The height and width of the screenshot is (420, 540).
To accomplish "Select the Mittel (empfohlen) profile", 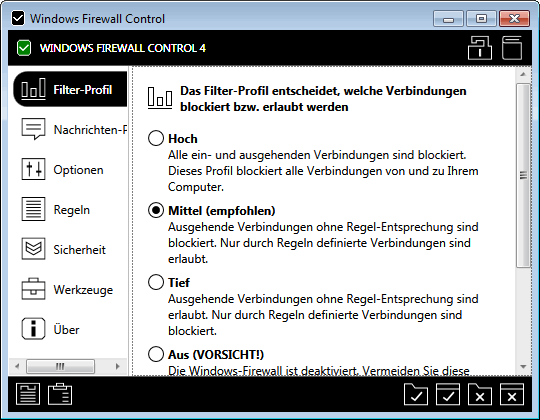I will [x=156, y=210].
